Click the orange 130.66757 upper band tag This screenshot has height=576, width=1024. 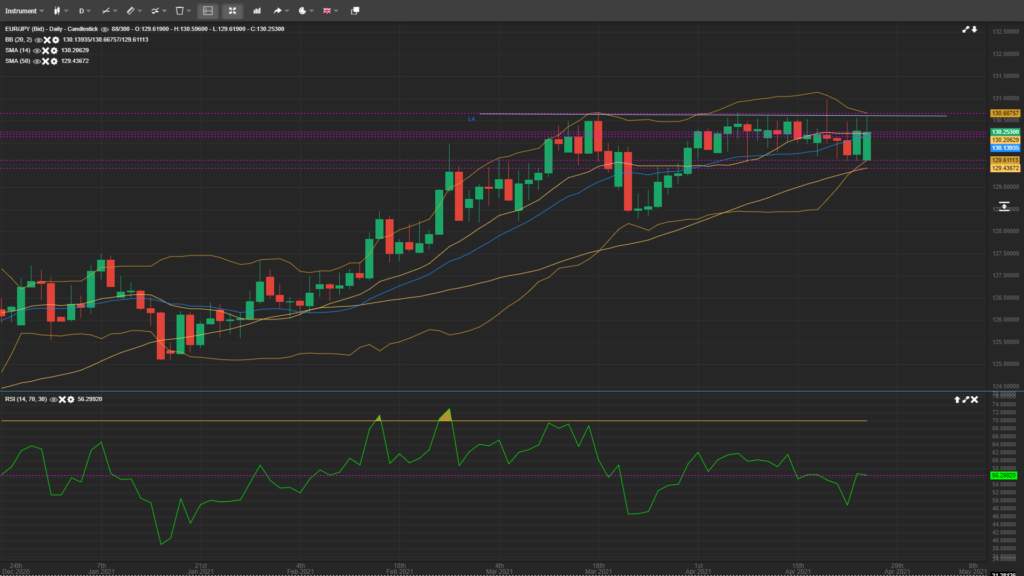(x=1005, y=114)
